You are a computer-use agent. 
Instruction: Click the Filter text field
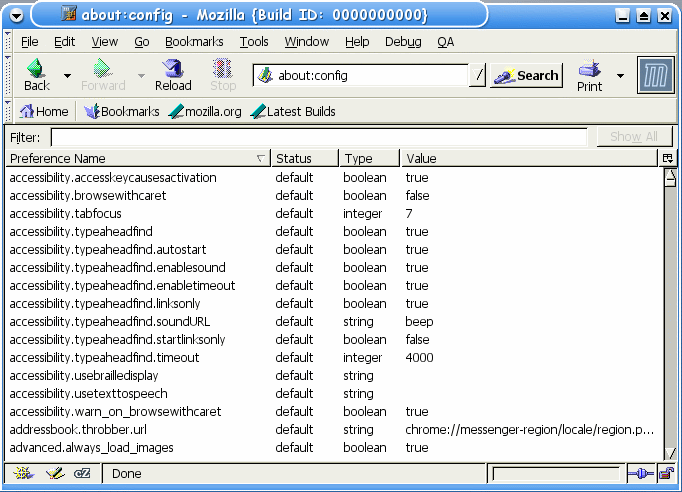tap(319, 137)
